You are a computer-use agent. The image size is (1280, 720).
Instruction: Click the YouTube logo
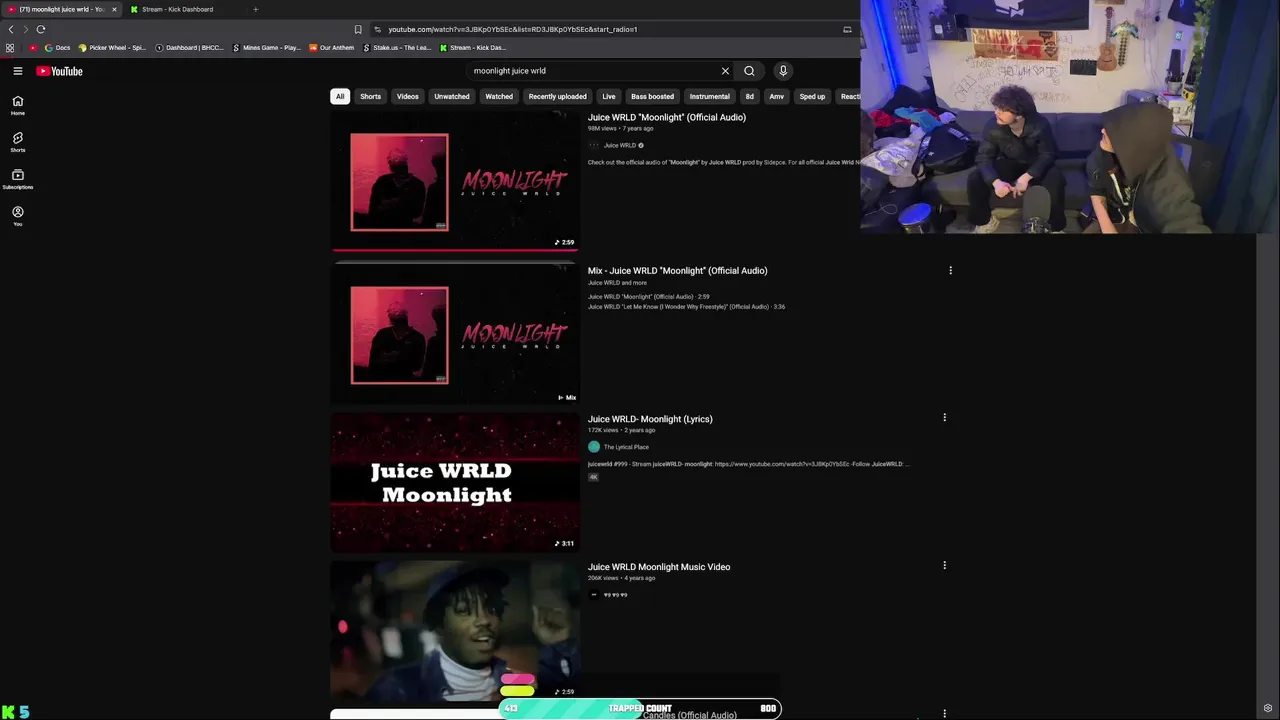tap(59, 71)
